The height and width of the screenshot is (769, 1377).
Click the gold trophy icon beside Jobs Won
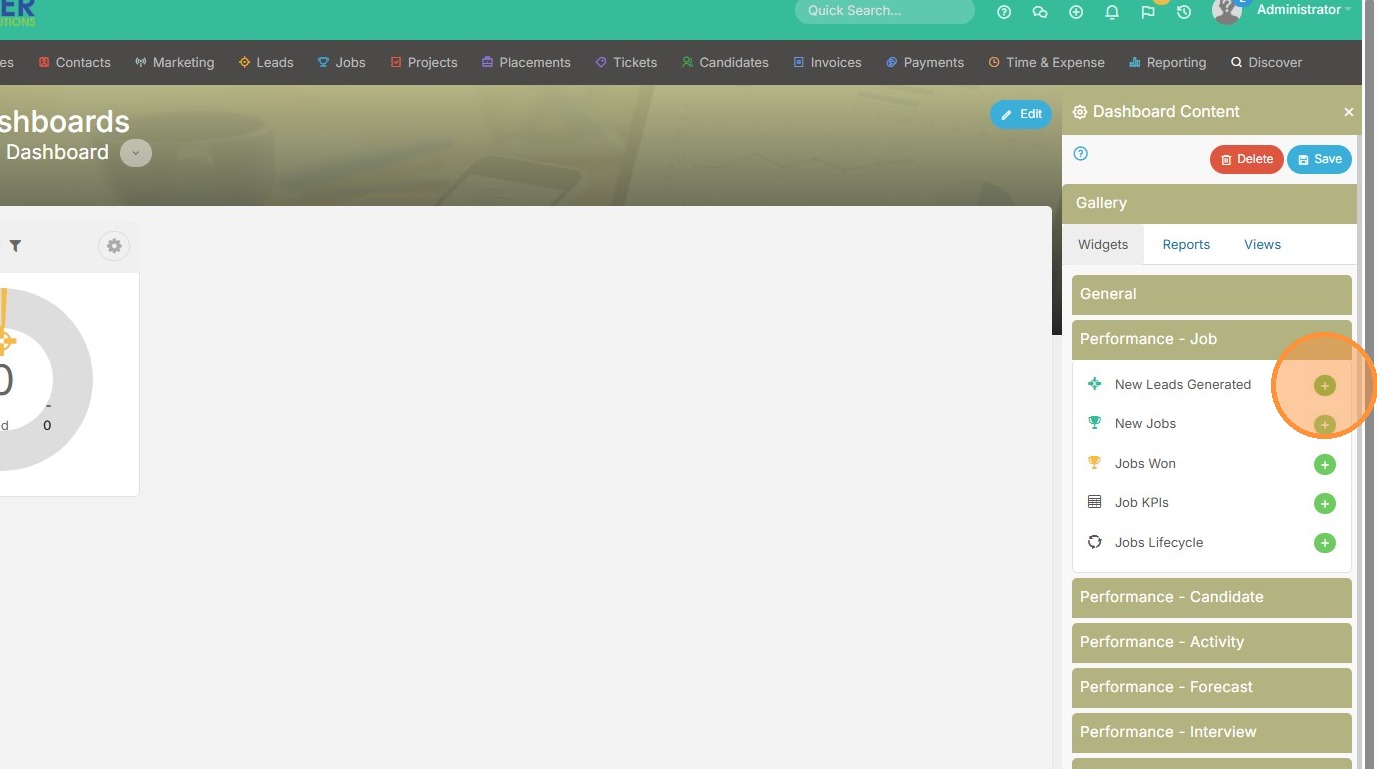pos(1094,463)
